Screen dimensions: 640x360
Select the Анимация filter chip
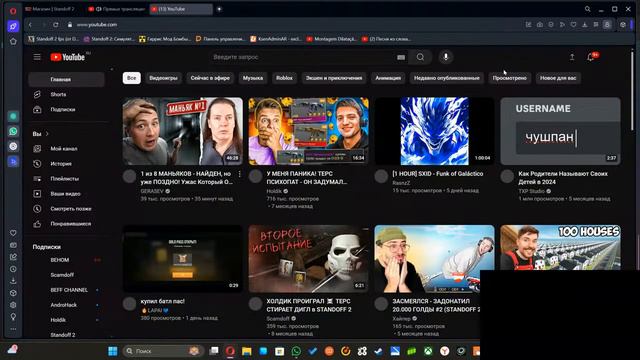click(388, 78)
